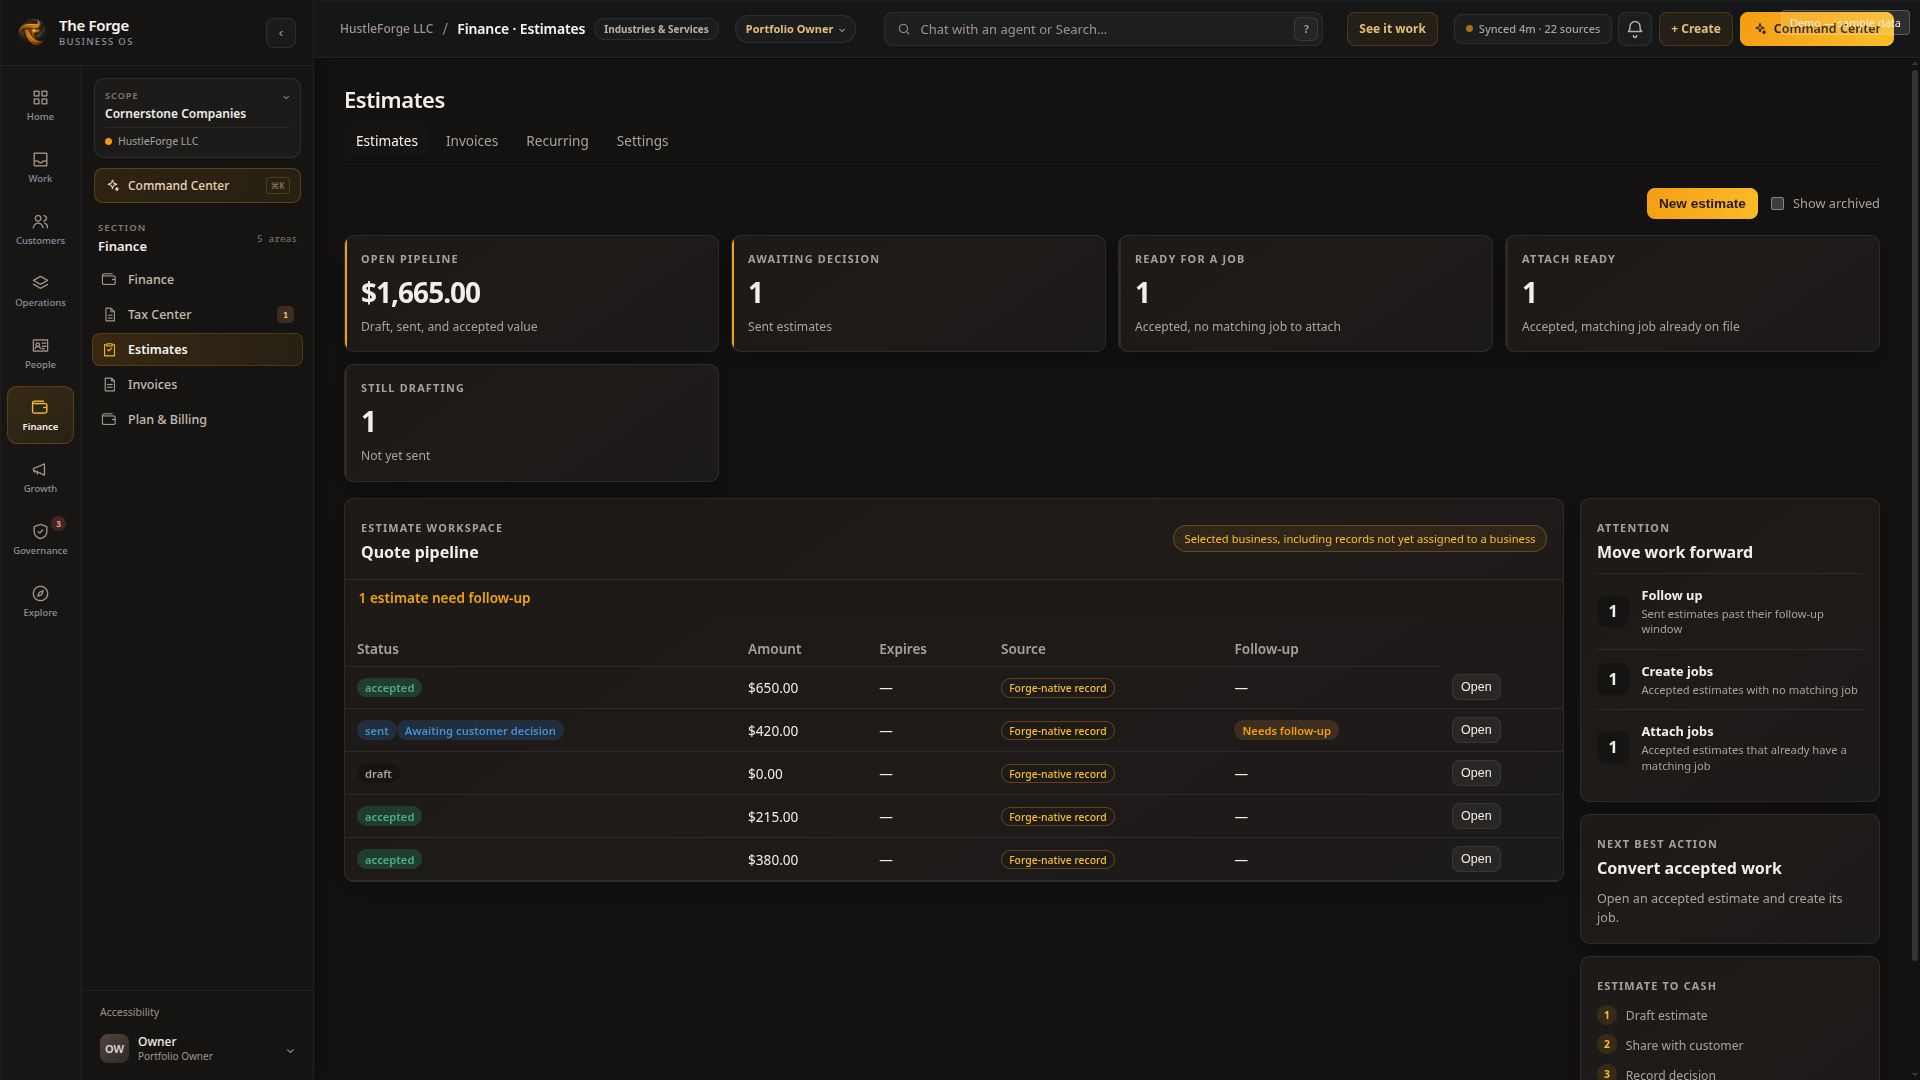Click the Synced 4m 22 sources status

(x=1532, y=29)
